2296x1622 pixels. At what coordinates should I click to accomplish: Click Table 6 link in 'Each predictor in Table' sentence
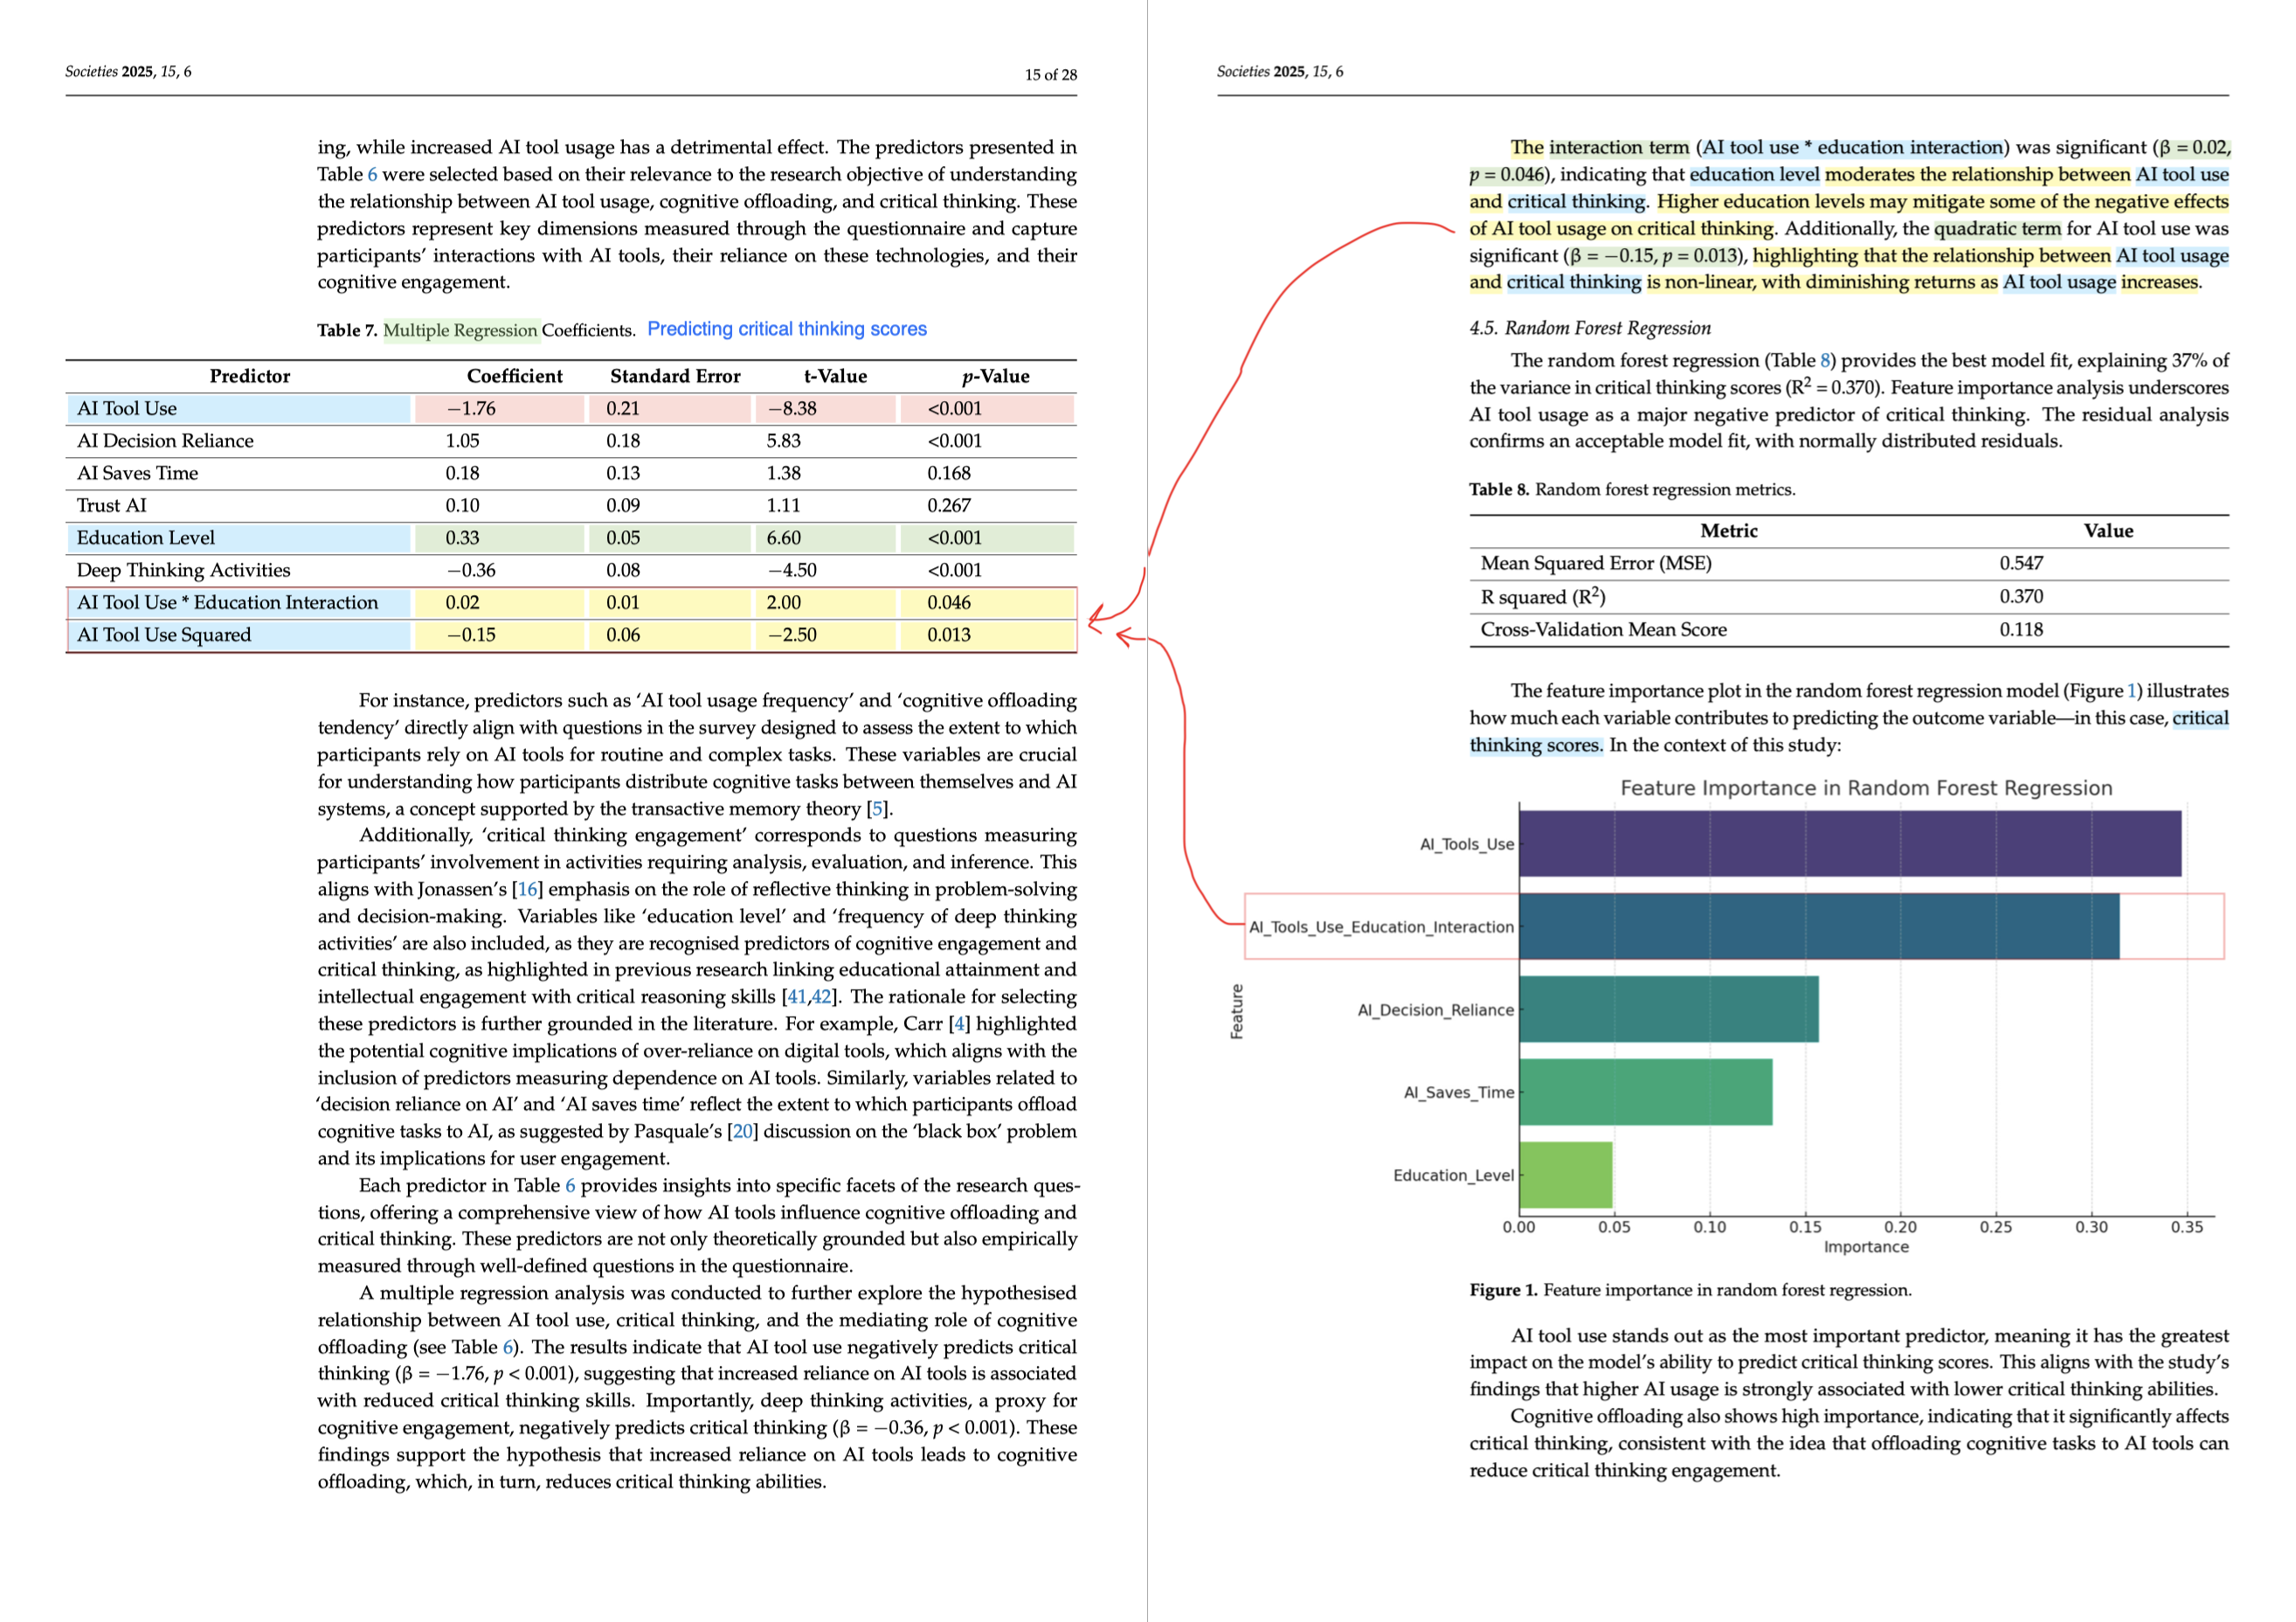pyautogui.click(x=570, y=1186)
